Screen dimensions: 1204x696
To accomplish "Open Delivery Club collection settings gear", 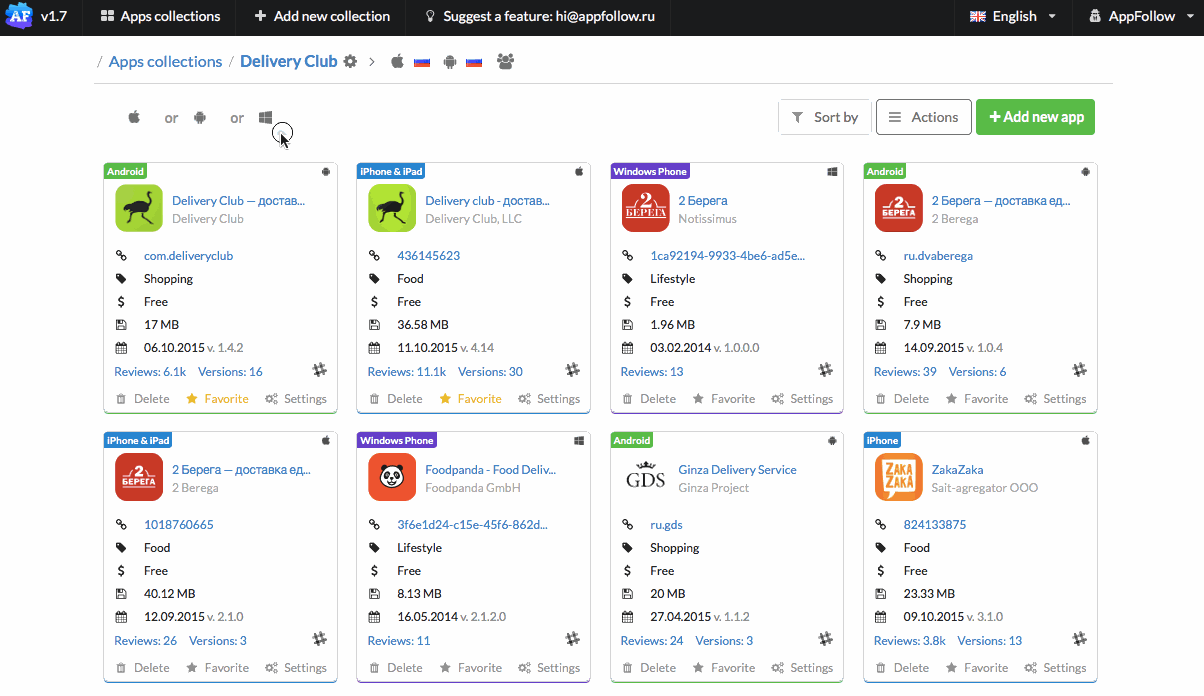I will 350,61.
